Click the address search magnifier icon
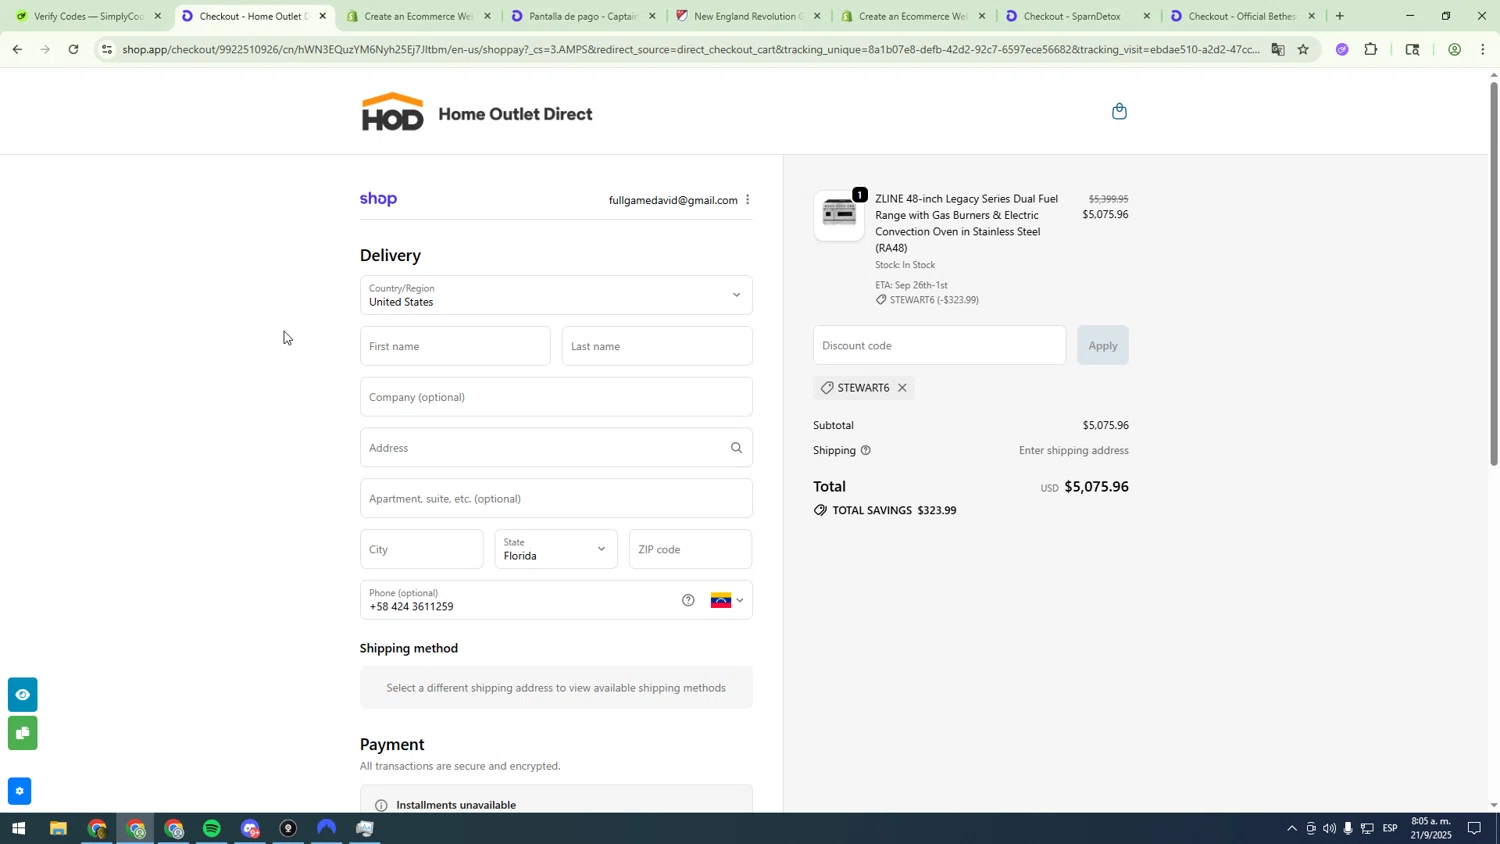1500x844 pixels. click(736, 448)
